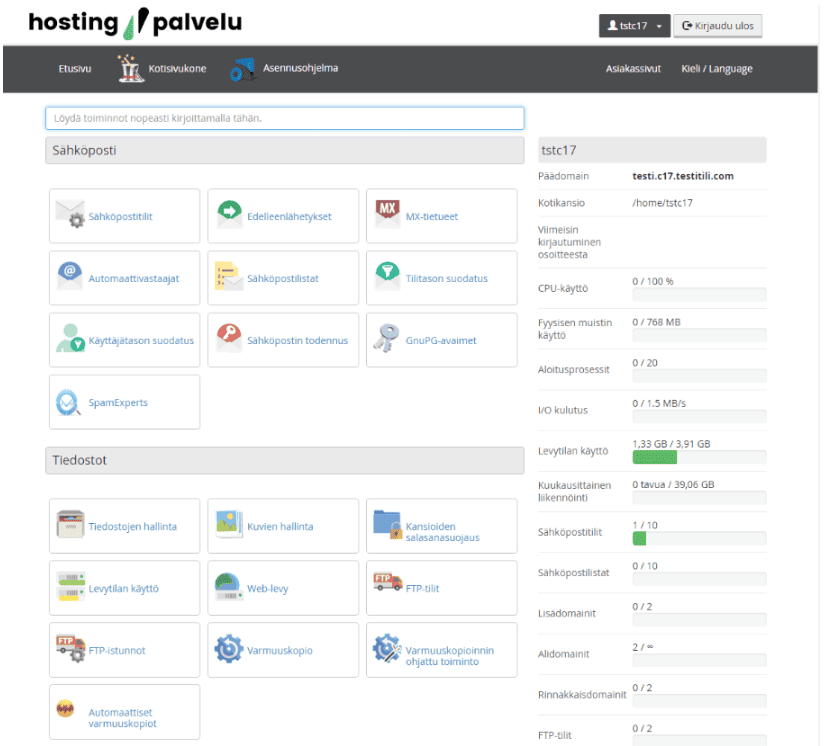This screenshot has height=746, width=825.
Task: Open the Kieli / Language menu
Action: (717, 68)
